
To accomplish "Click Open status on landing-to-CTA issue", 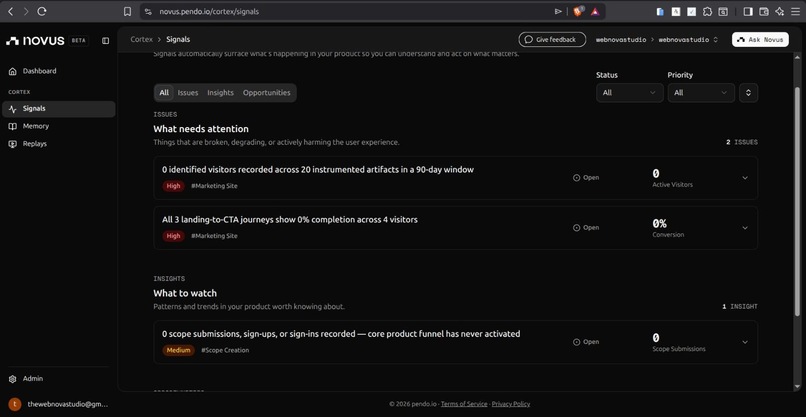I will pos(586,228).
